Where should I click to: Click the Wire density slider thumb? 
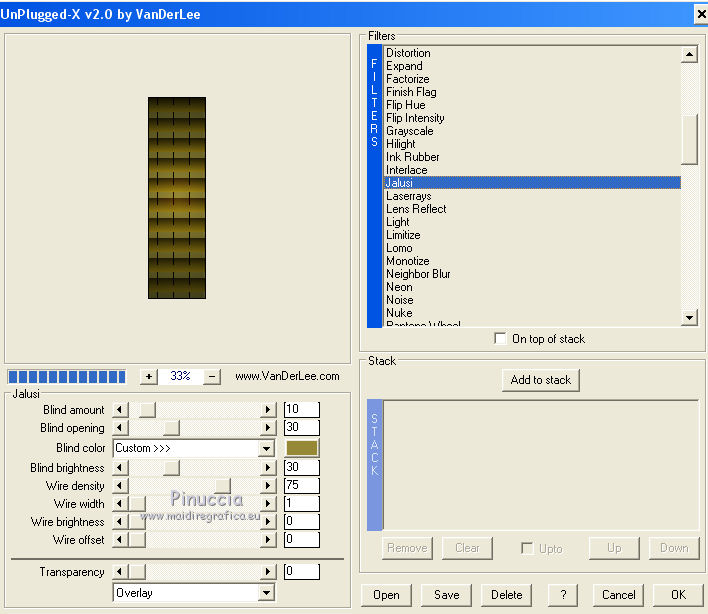222,485
